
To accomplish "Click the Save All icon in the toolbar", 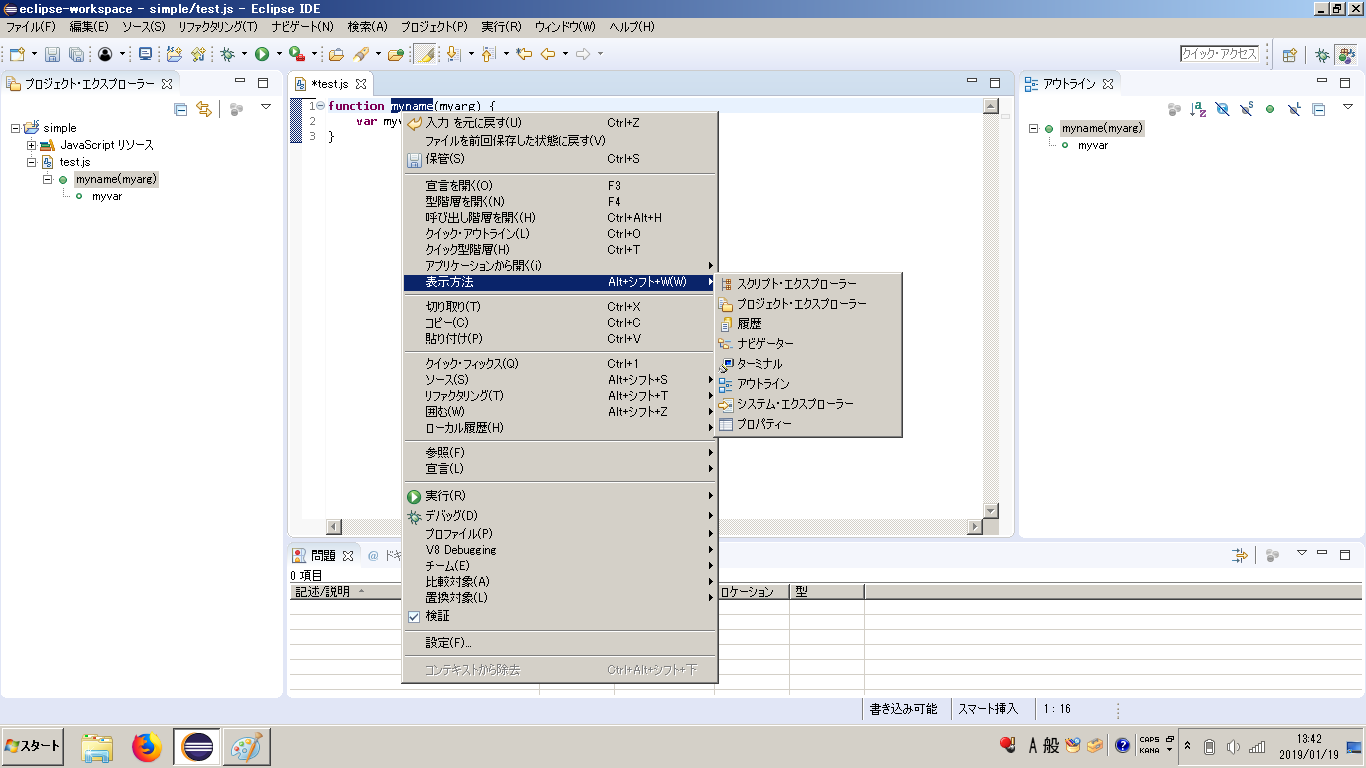I will point(77,55).
